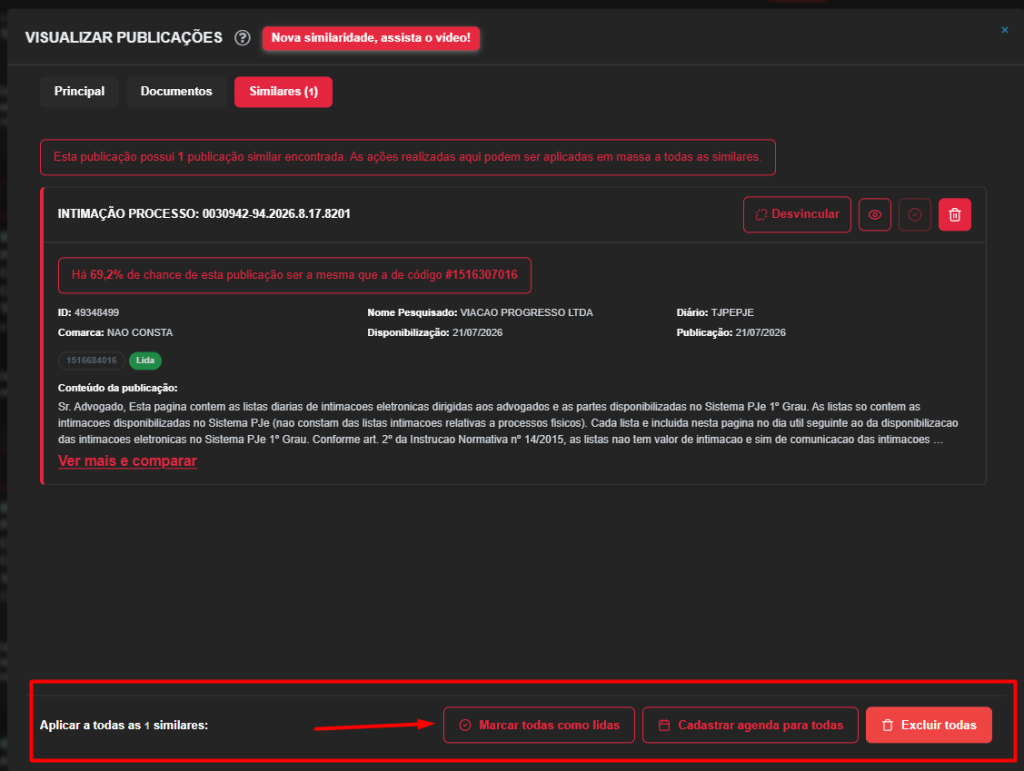This screenshot has width=1024, height=771.
Task: Click the Desvincular button
Action: [x=797, y=214]
